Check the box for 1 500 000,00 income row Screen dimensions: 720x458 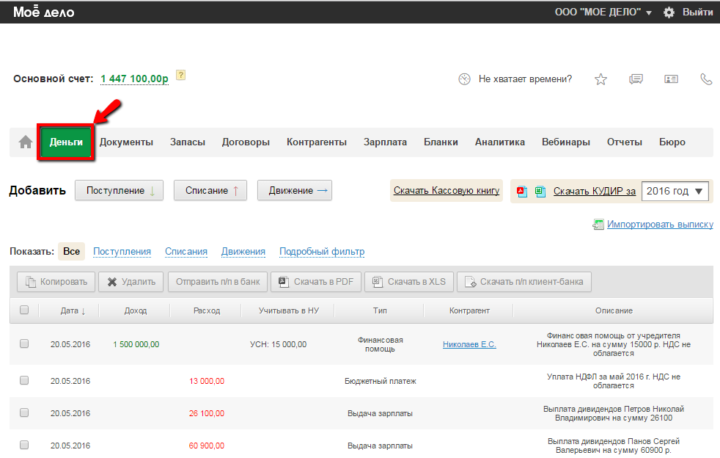(24, 344)
